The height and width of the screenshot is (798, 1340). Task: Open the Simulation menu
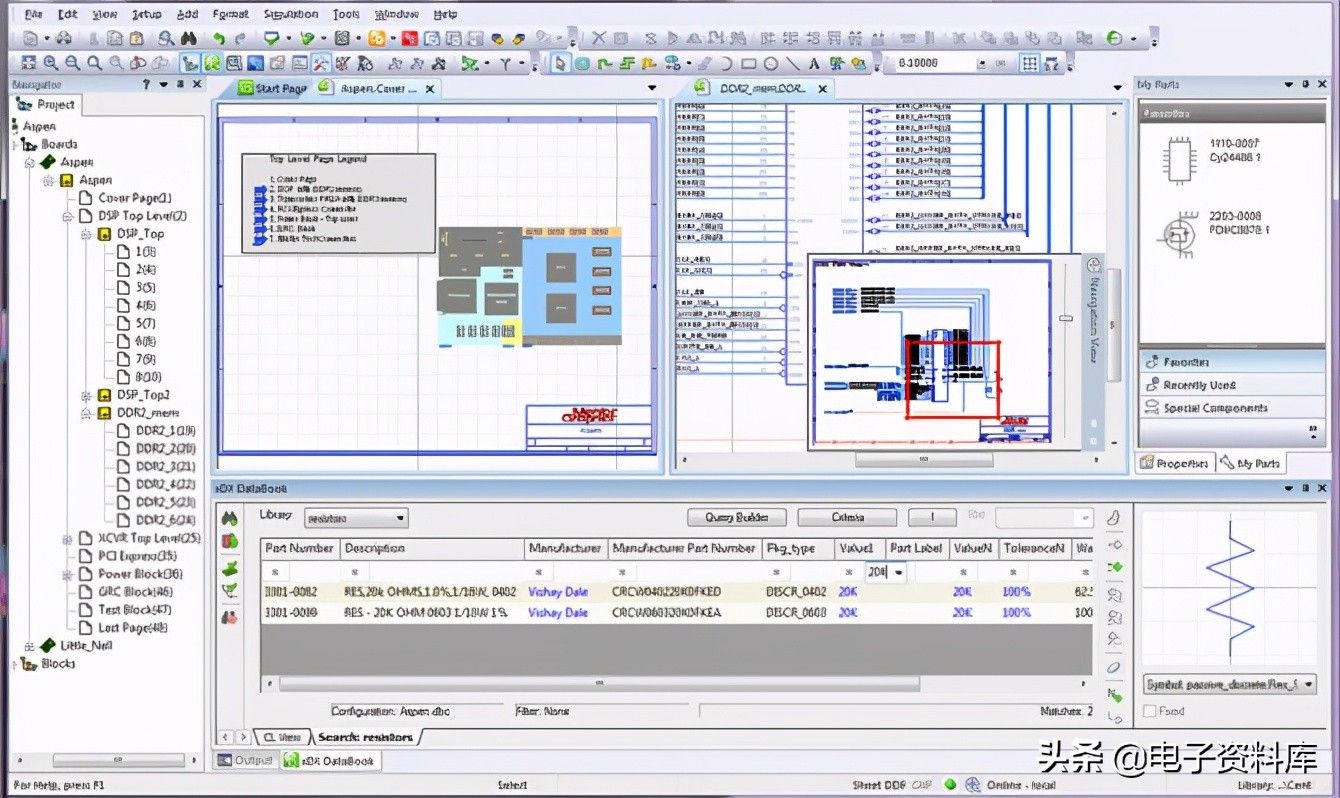pos(291,14)
